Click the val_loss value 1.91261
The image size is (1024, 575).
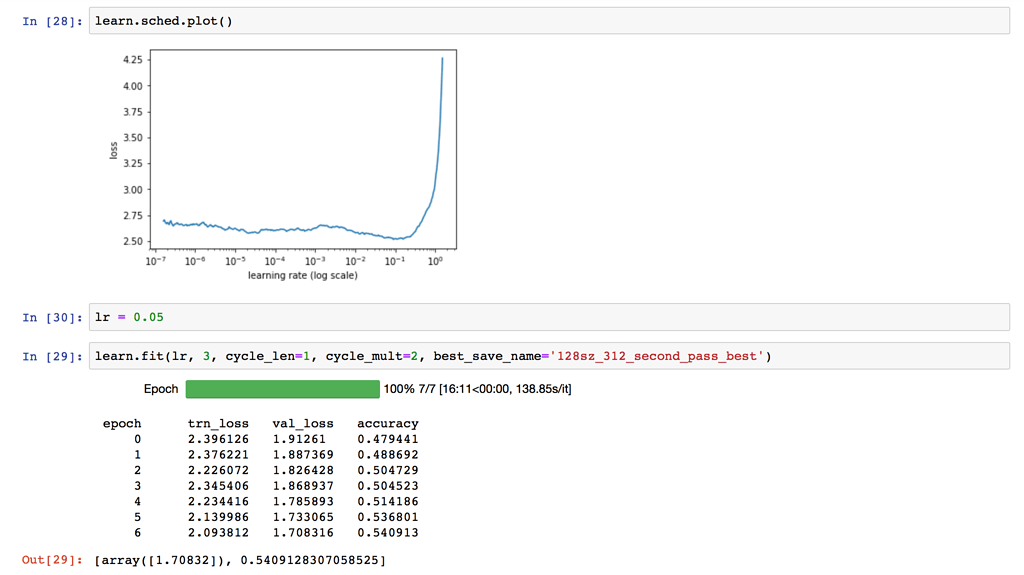299,439
